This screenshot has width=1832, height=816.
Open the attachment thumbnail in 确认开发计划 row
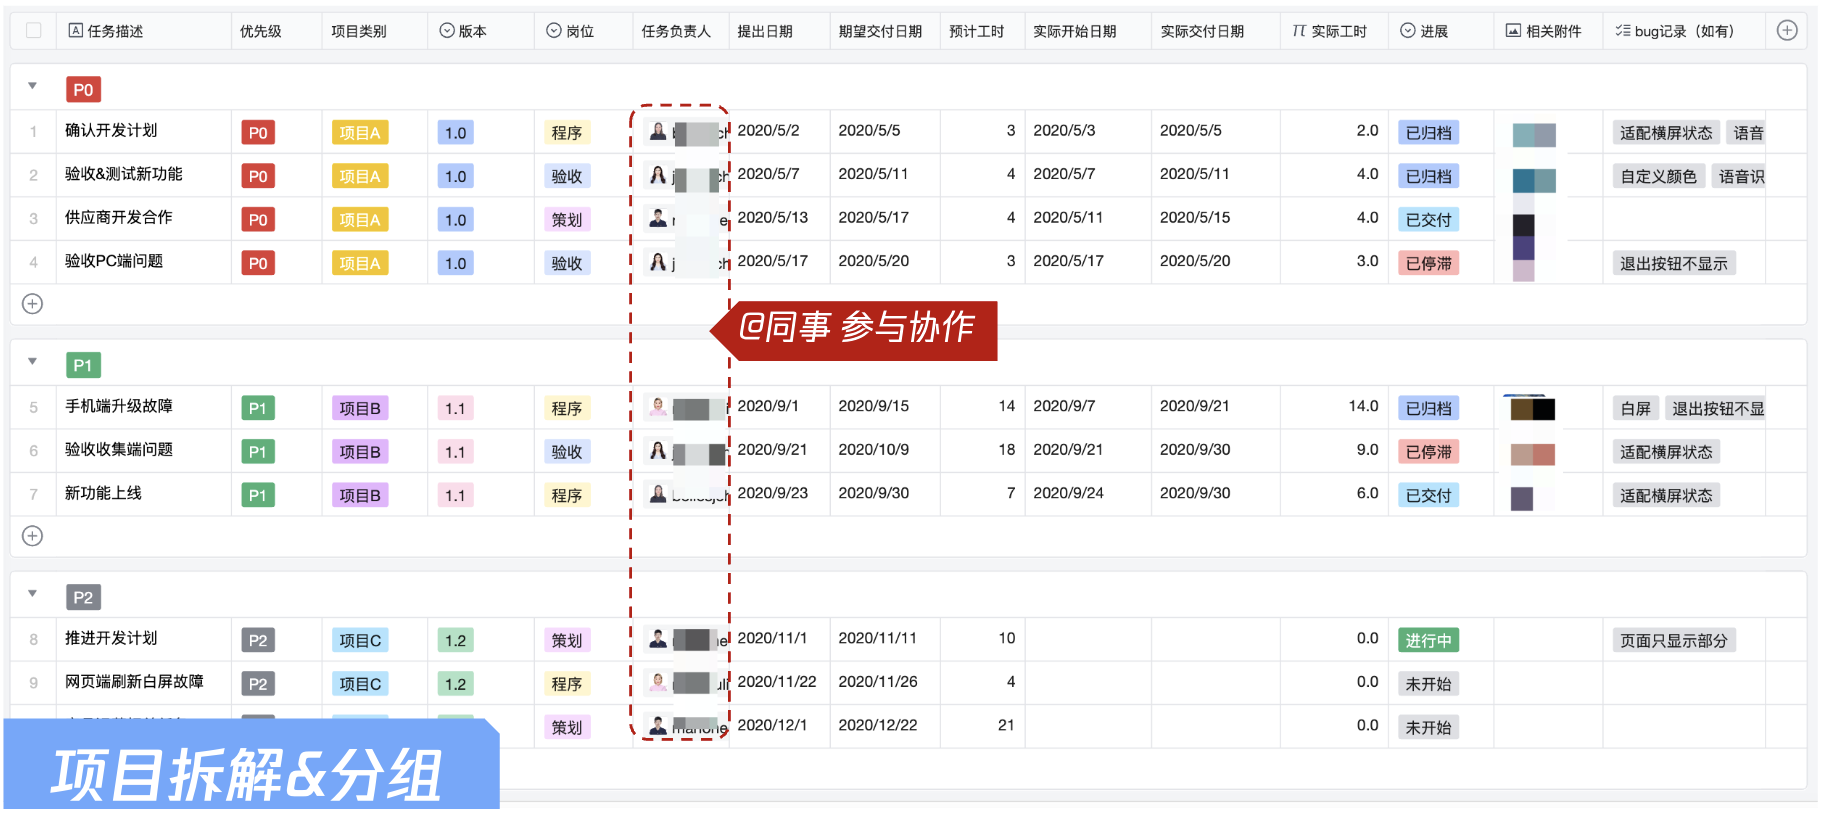click(1534, 135)
